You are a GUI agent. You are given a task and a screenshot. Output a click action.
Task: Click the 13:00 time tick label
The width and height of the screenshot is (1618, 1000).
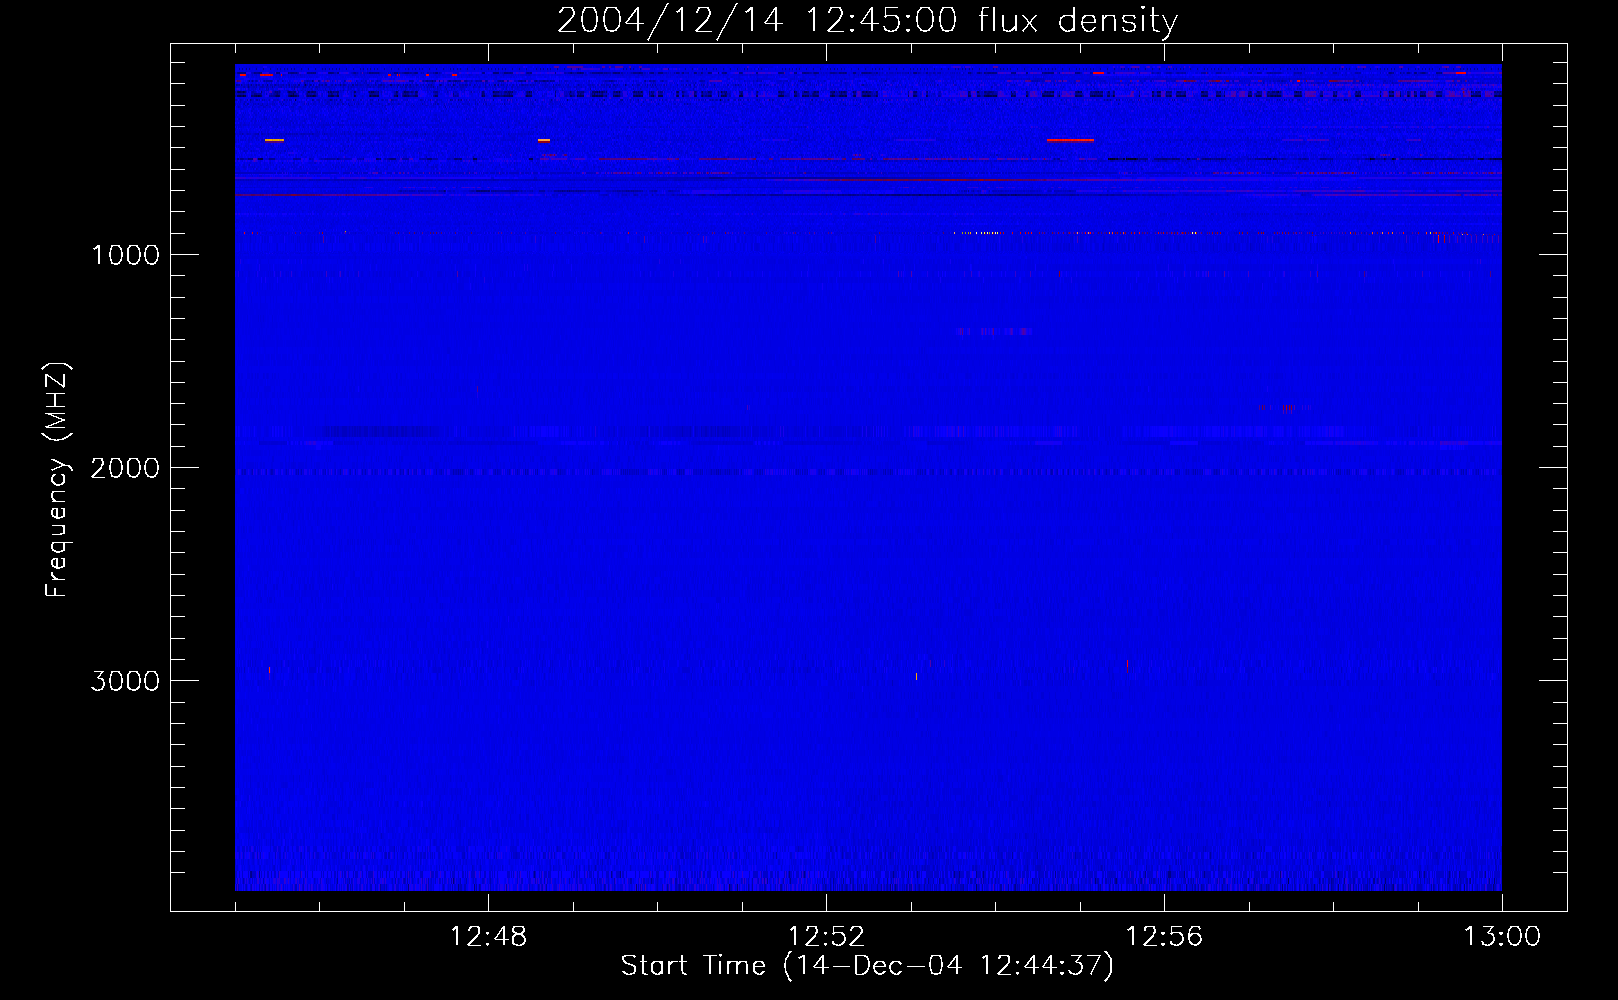pos(1501,937)
